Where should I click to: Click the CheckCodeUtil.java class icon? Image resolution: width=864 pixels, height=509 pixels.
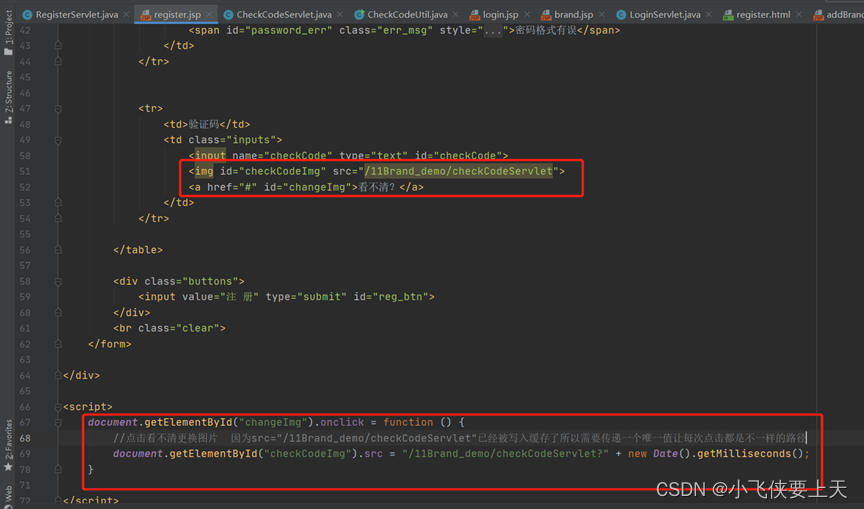[x=359, y=15]
